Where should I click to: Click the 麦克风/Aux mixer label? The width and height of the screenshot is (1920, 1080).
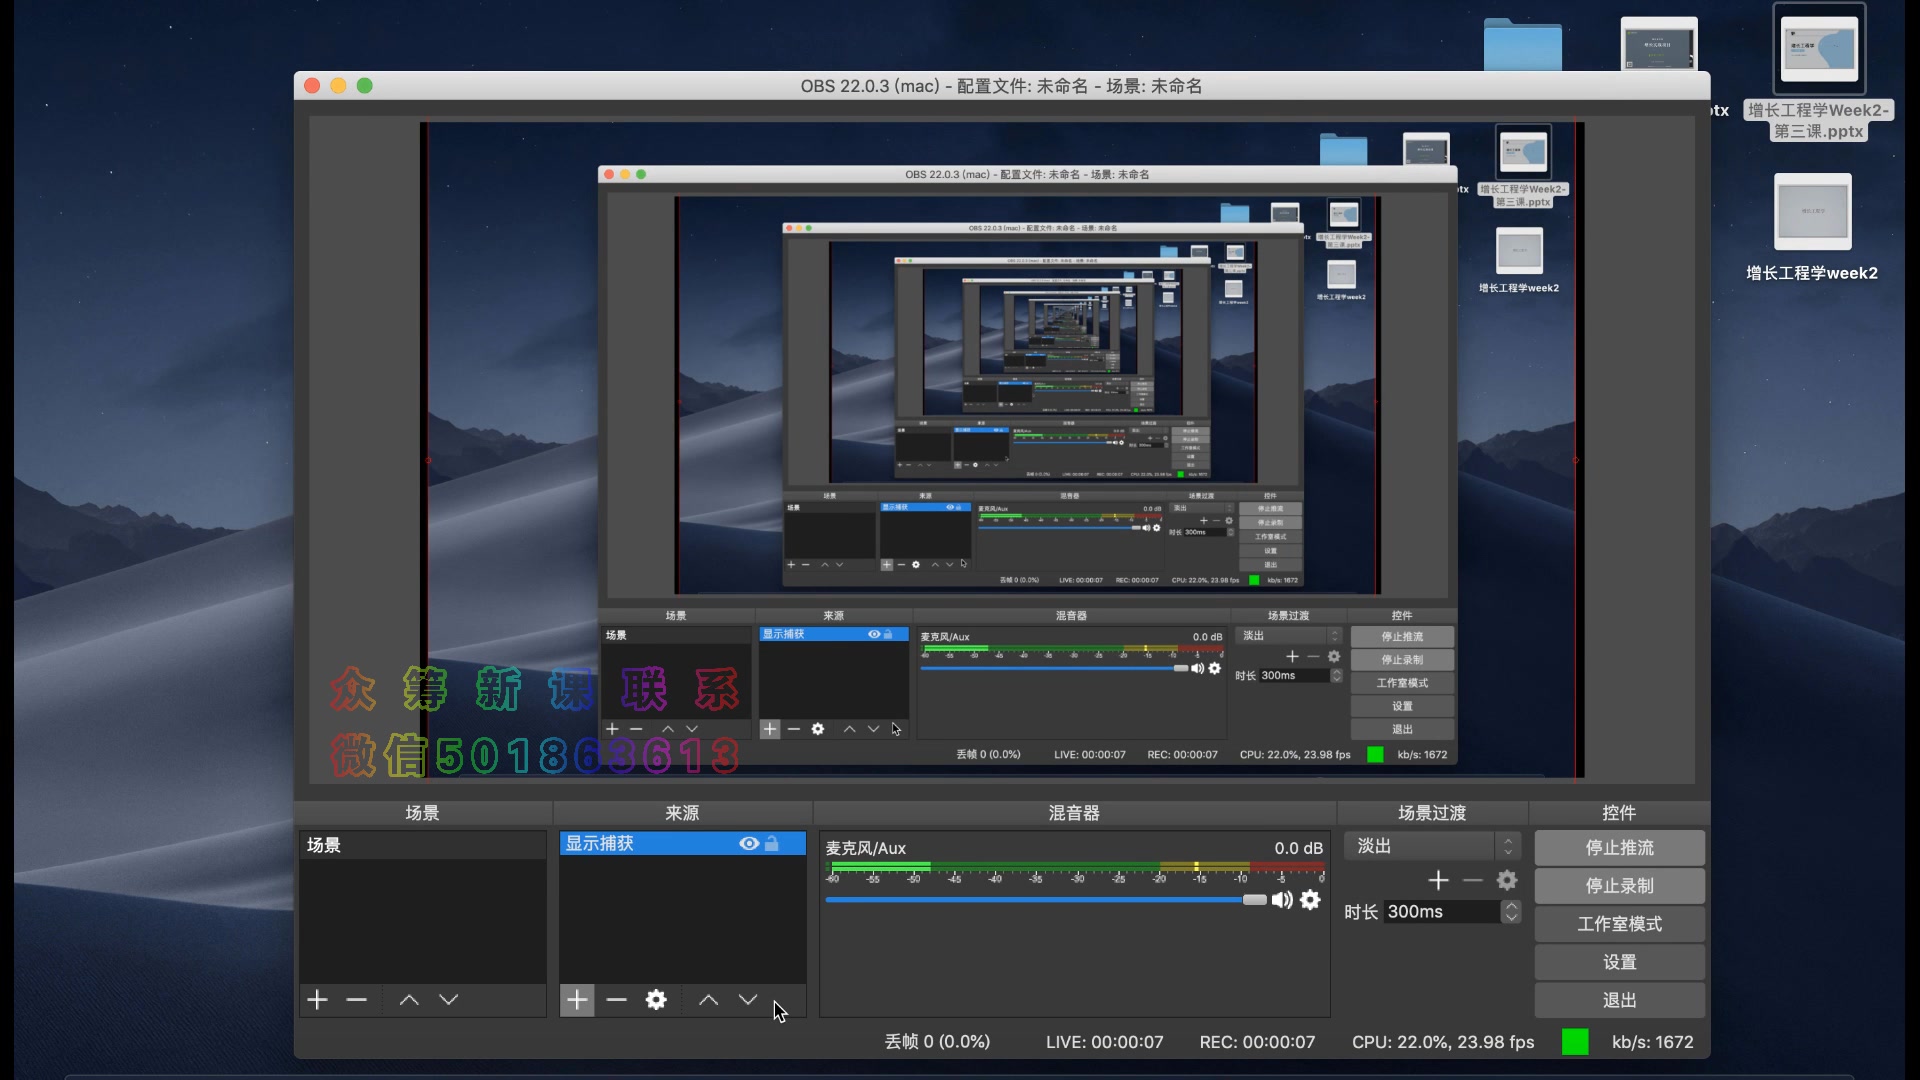pos(866,848)
